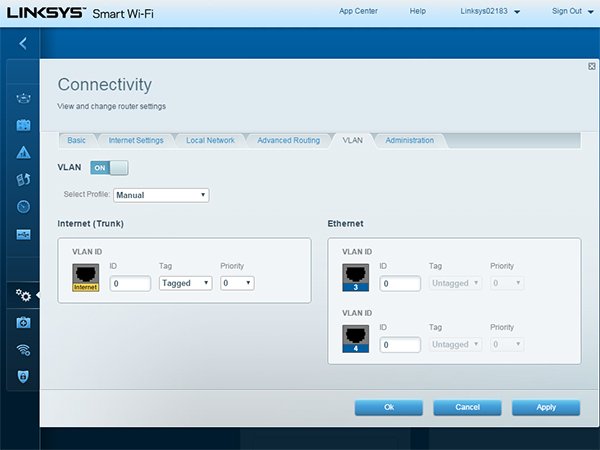Open the Wireless settings icon
The width and height of the screenshot is (600, 450).
tap(23, 350)
